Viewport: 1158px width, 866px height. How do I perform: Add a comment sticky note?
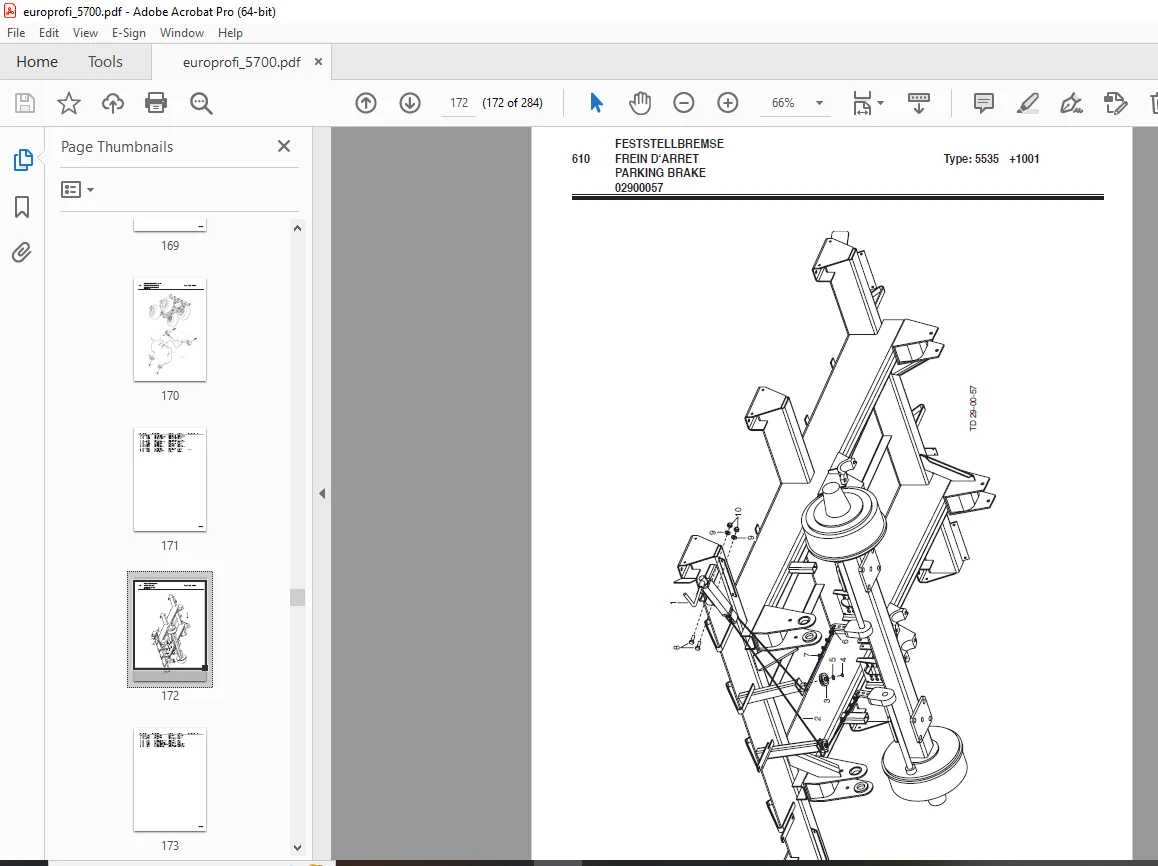[984, 103]
